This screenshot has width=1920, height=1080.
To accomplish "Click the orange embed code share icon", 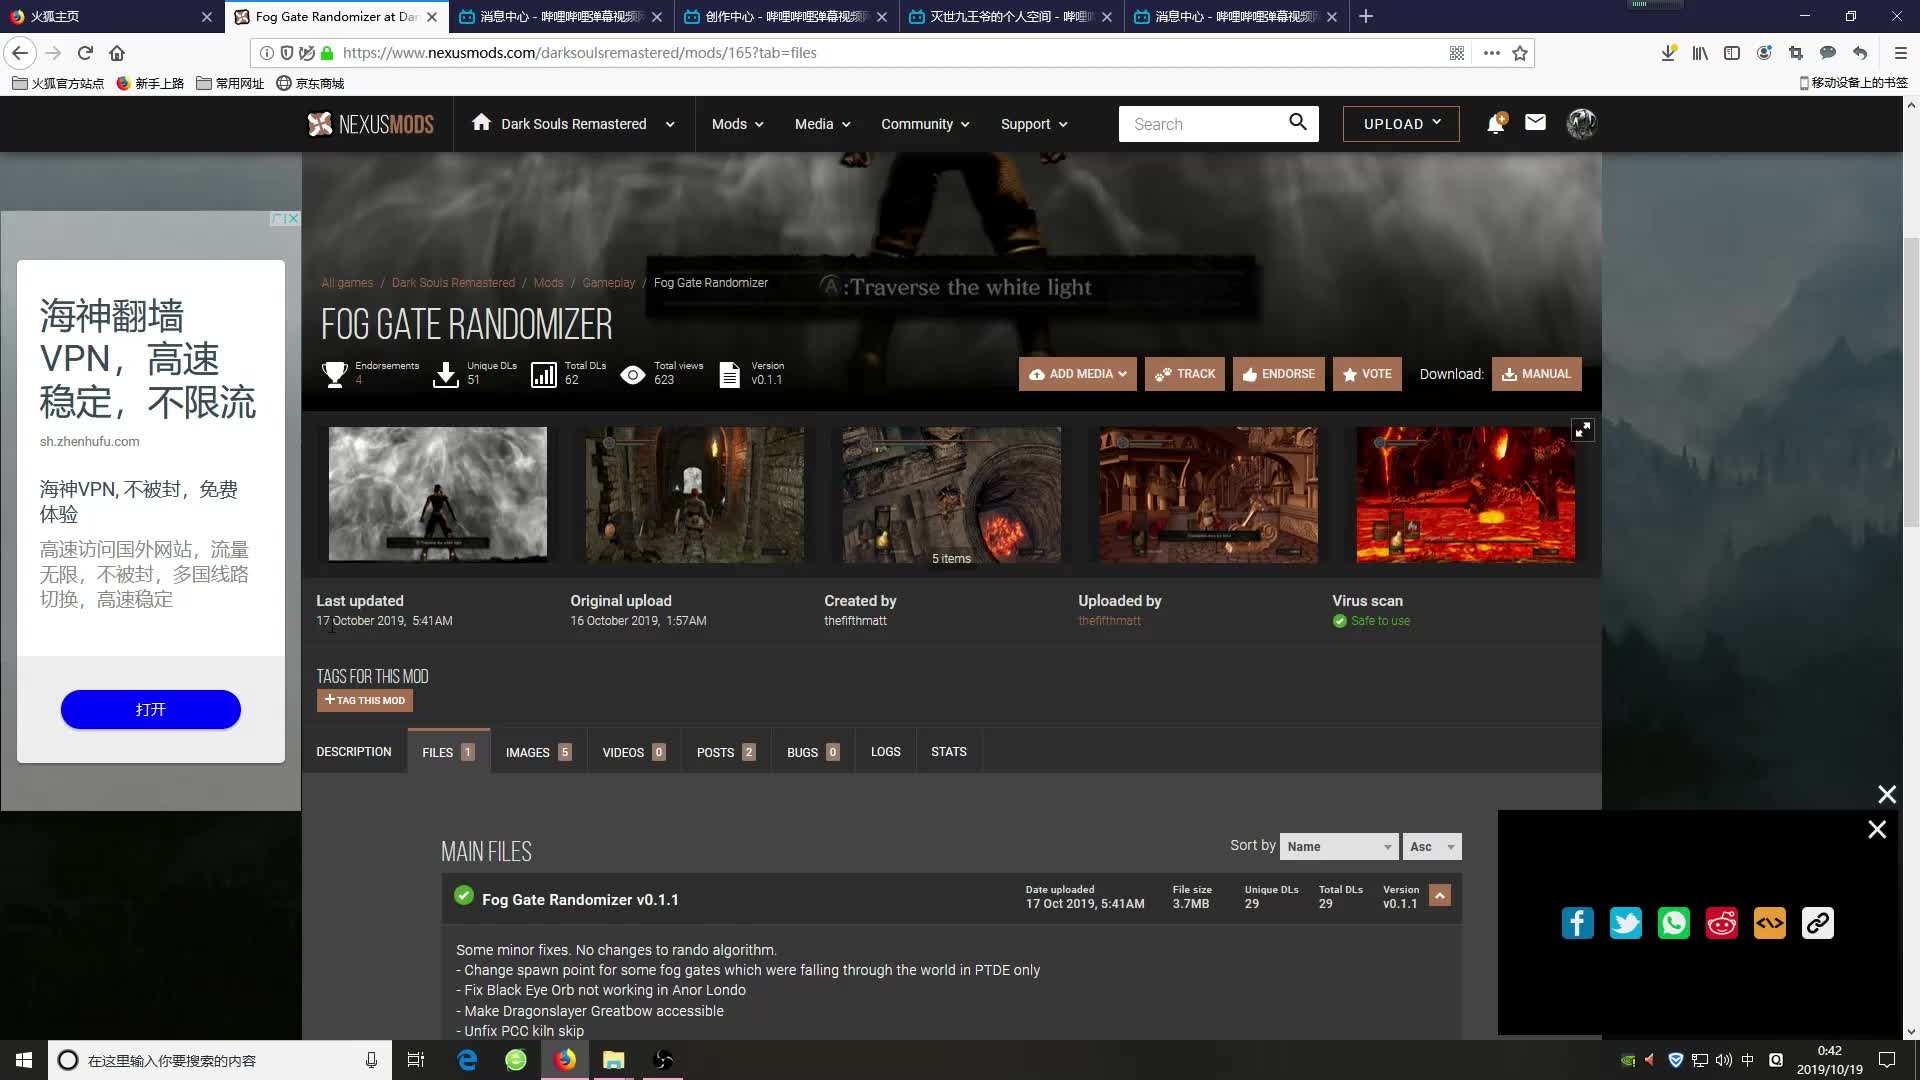I will click(x=1769, y=923).
